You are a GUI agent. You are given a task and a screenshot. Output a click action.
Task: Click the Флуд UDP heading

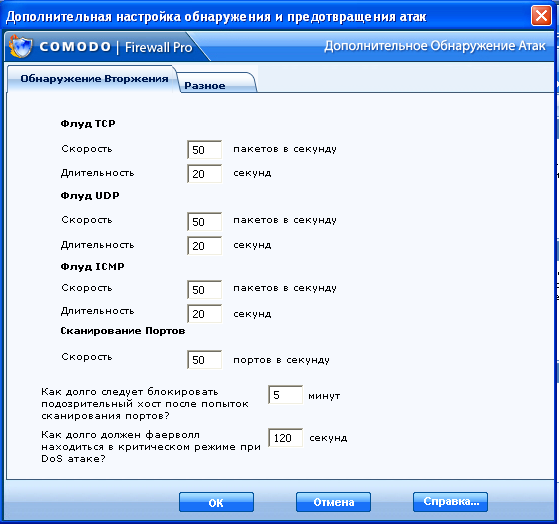point(90,196)
